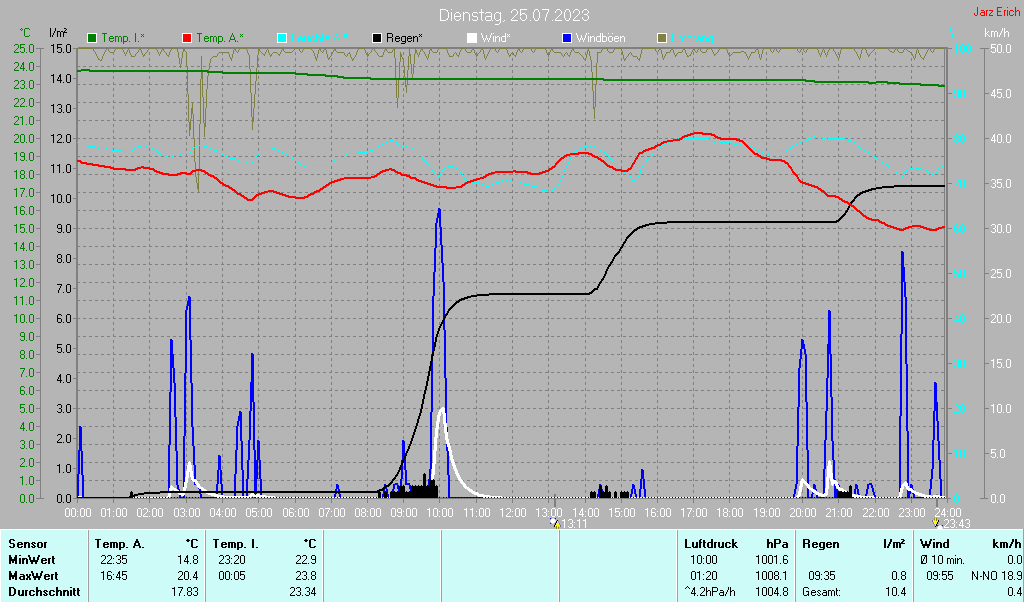Click the '23:20' time cell

[231, 560]
